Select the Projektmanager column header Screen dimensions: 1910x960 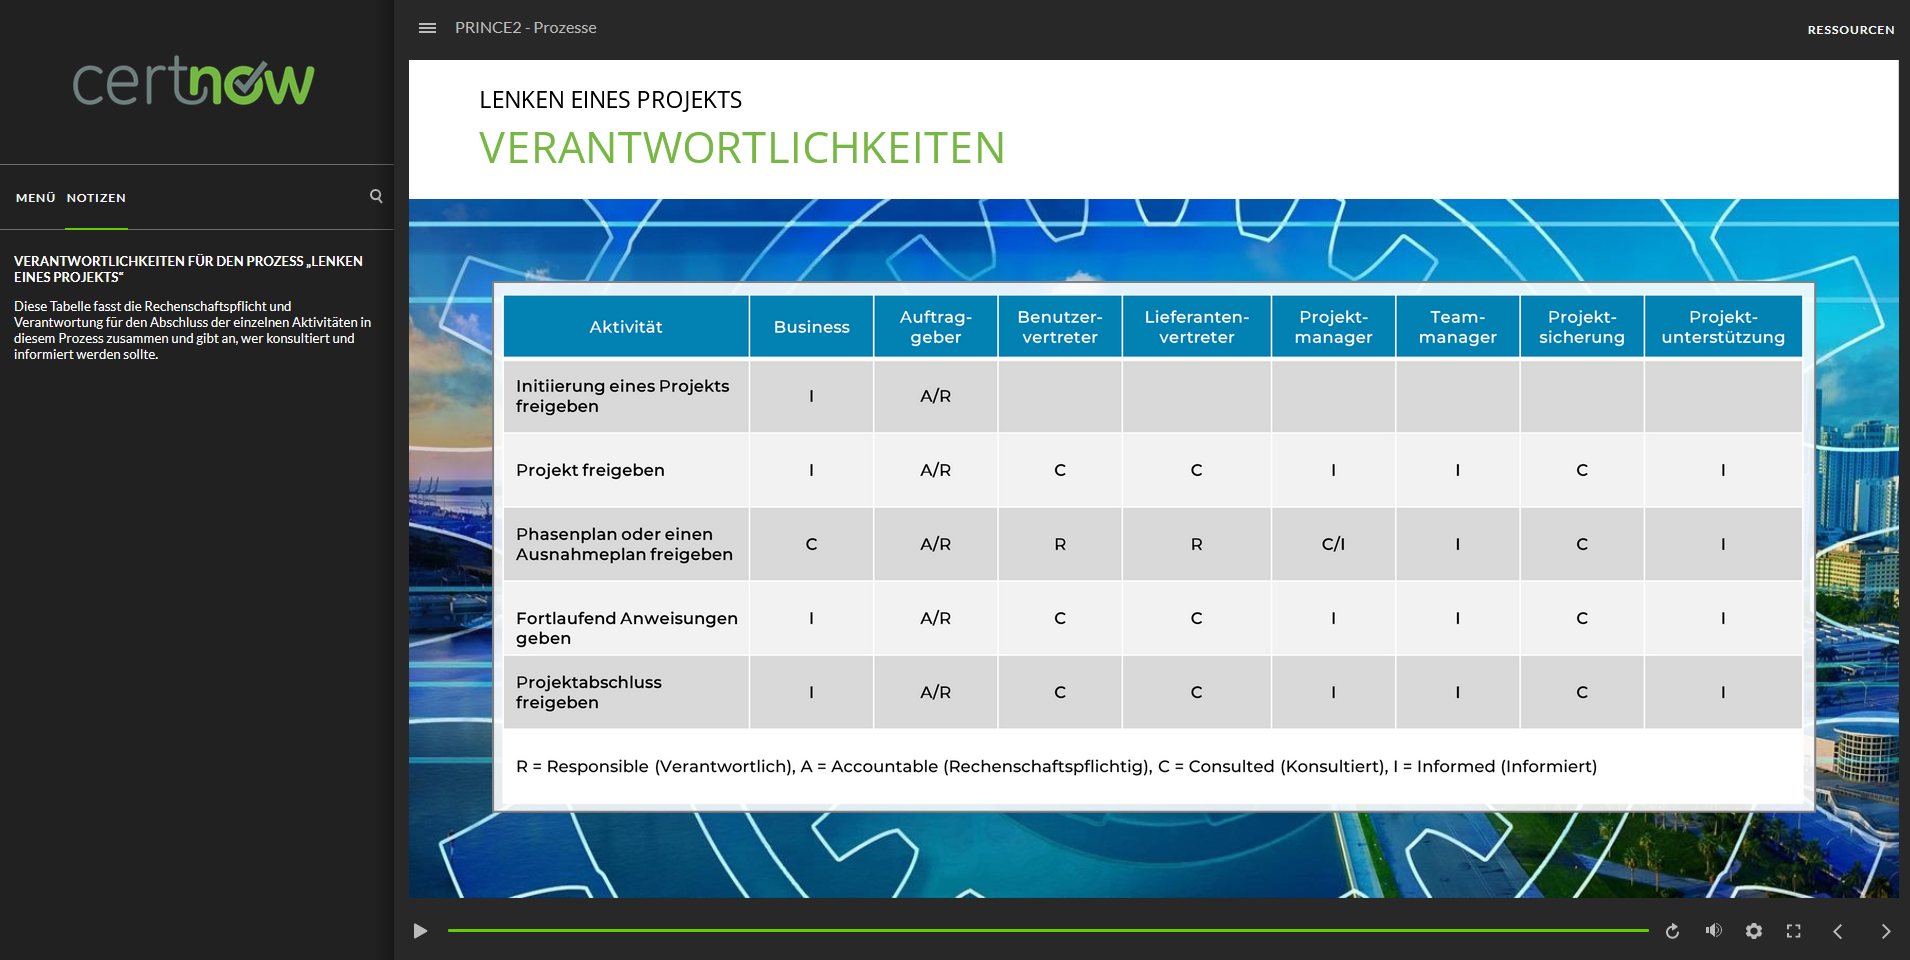point(1333,327)
